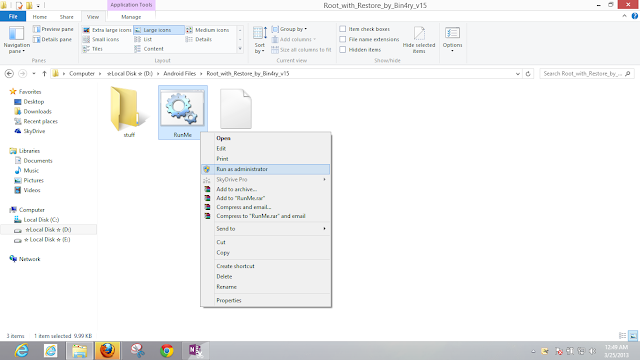Switch layout to Content view
This screenshot has height=360, width=640.
(149, 49)
